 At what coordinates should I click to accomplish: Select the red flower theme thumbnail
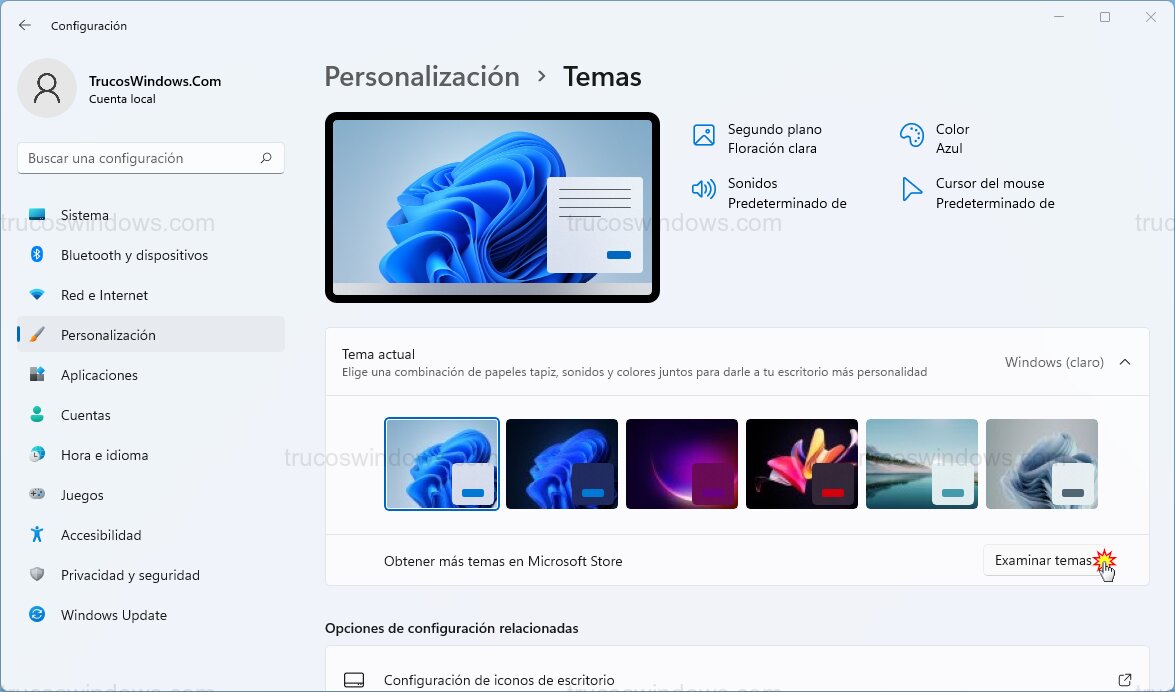tap(802, 463)
